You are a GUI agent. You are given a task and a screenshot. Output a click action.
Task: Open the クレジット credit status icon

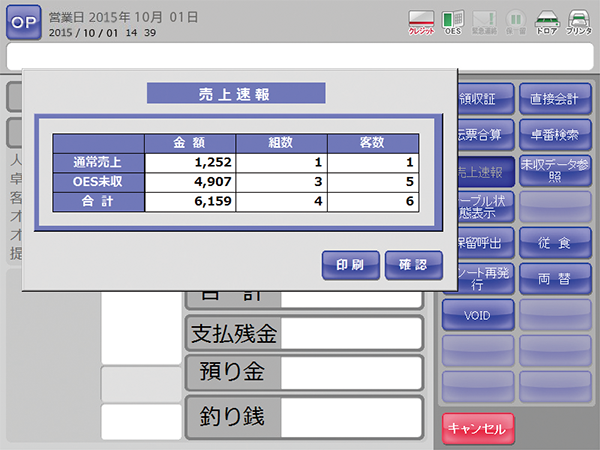pyautogui.click(x=421, y=23)
